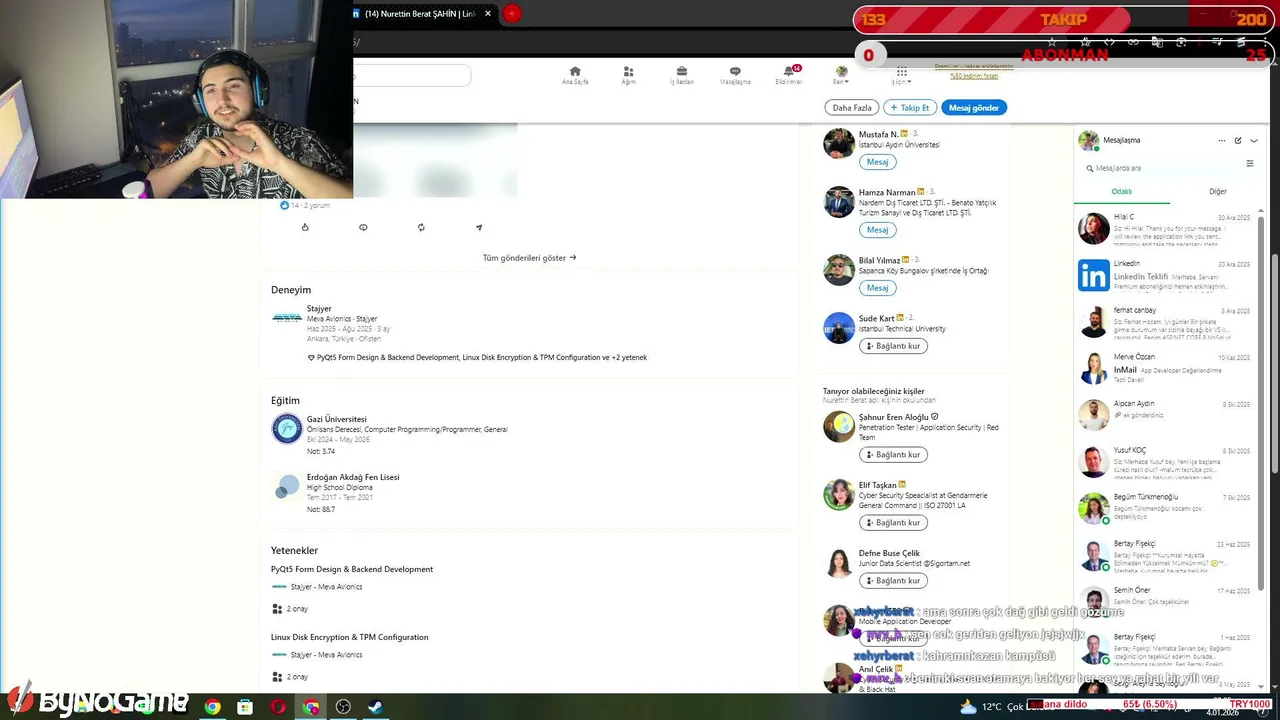This screenshot has width=1280, height=720.
Task: Open the 2 onay endorsements under PyQt5 skill
Action: click(290, 608)
